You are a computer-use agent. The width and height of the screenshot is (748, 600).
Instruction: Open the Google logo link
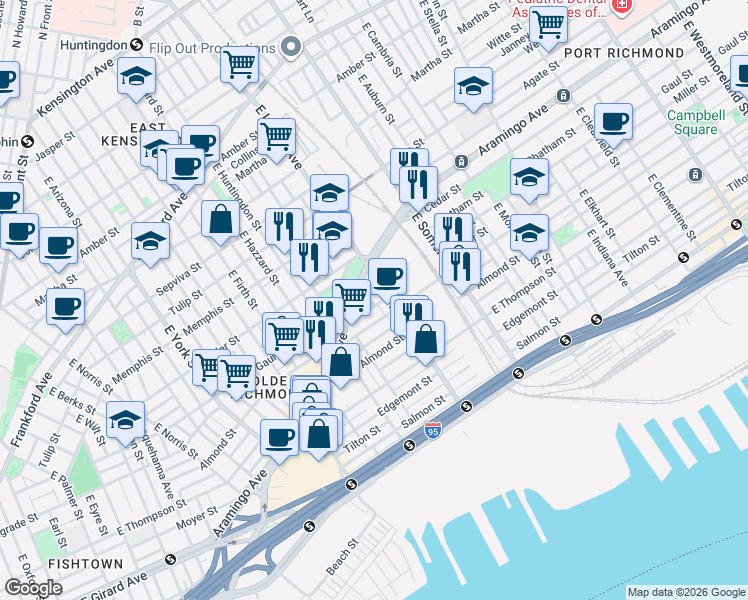tap(33, 588)
